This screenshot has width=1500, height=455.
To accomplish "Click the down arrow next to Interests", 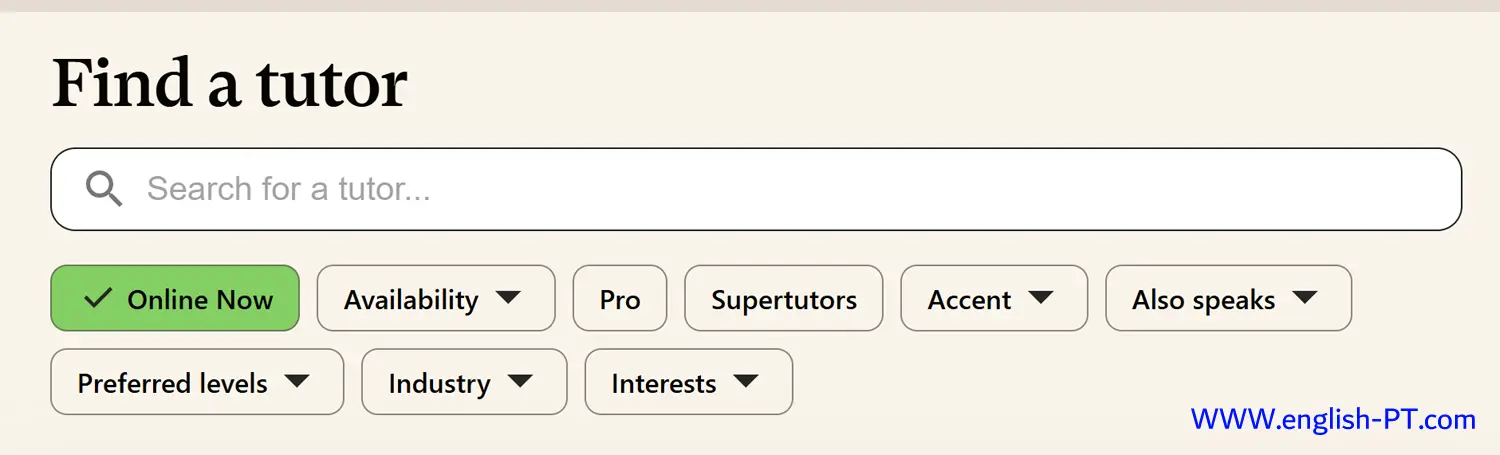I will click(746, 382).
